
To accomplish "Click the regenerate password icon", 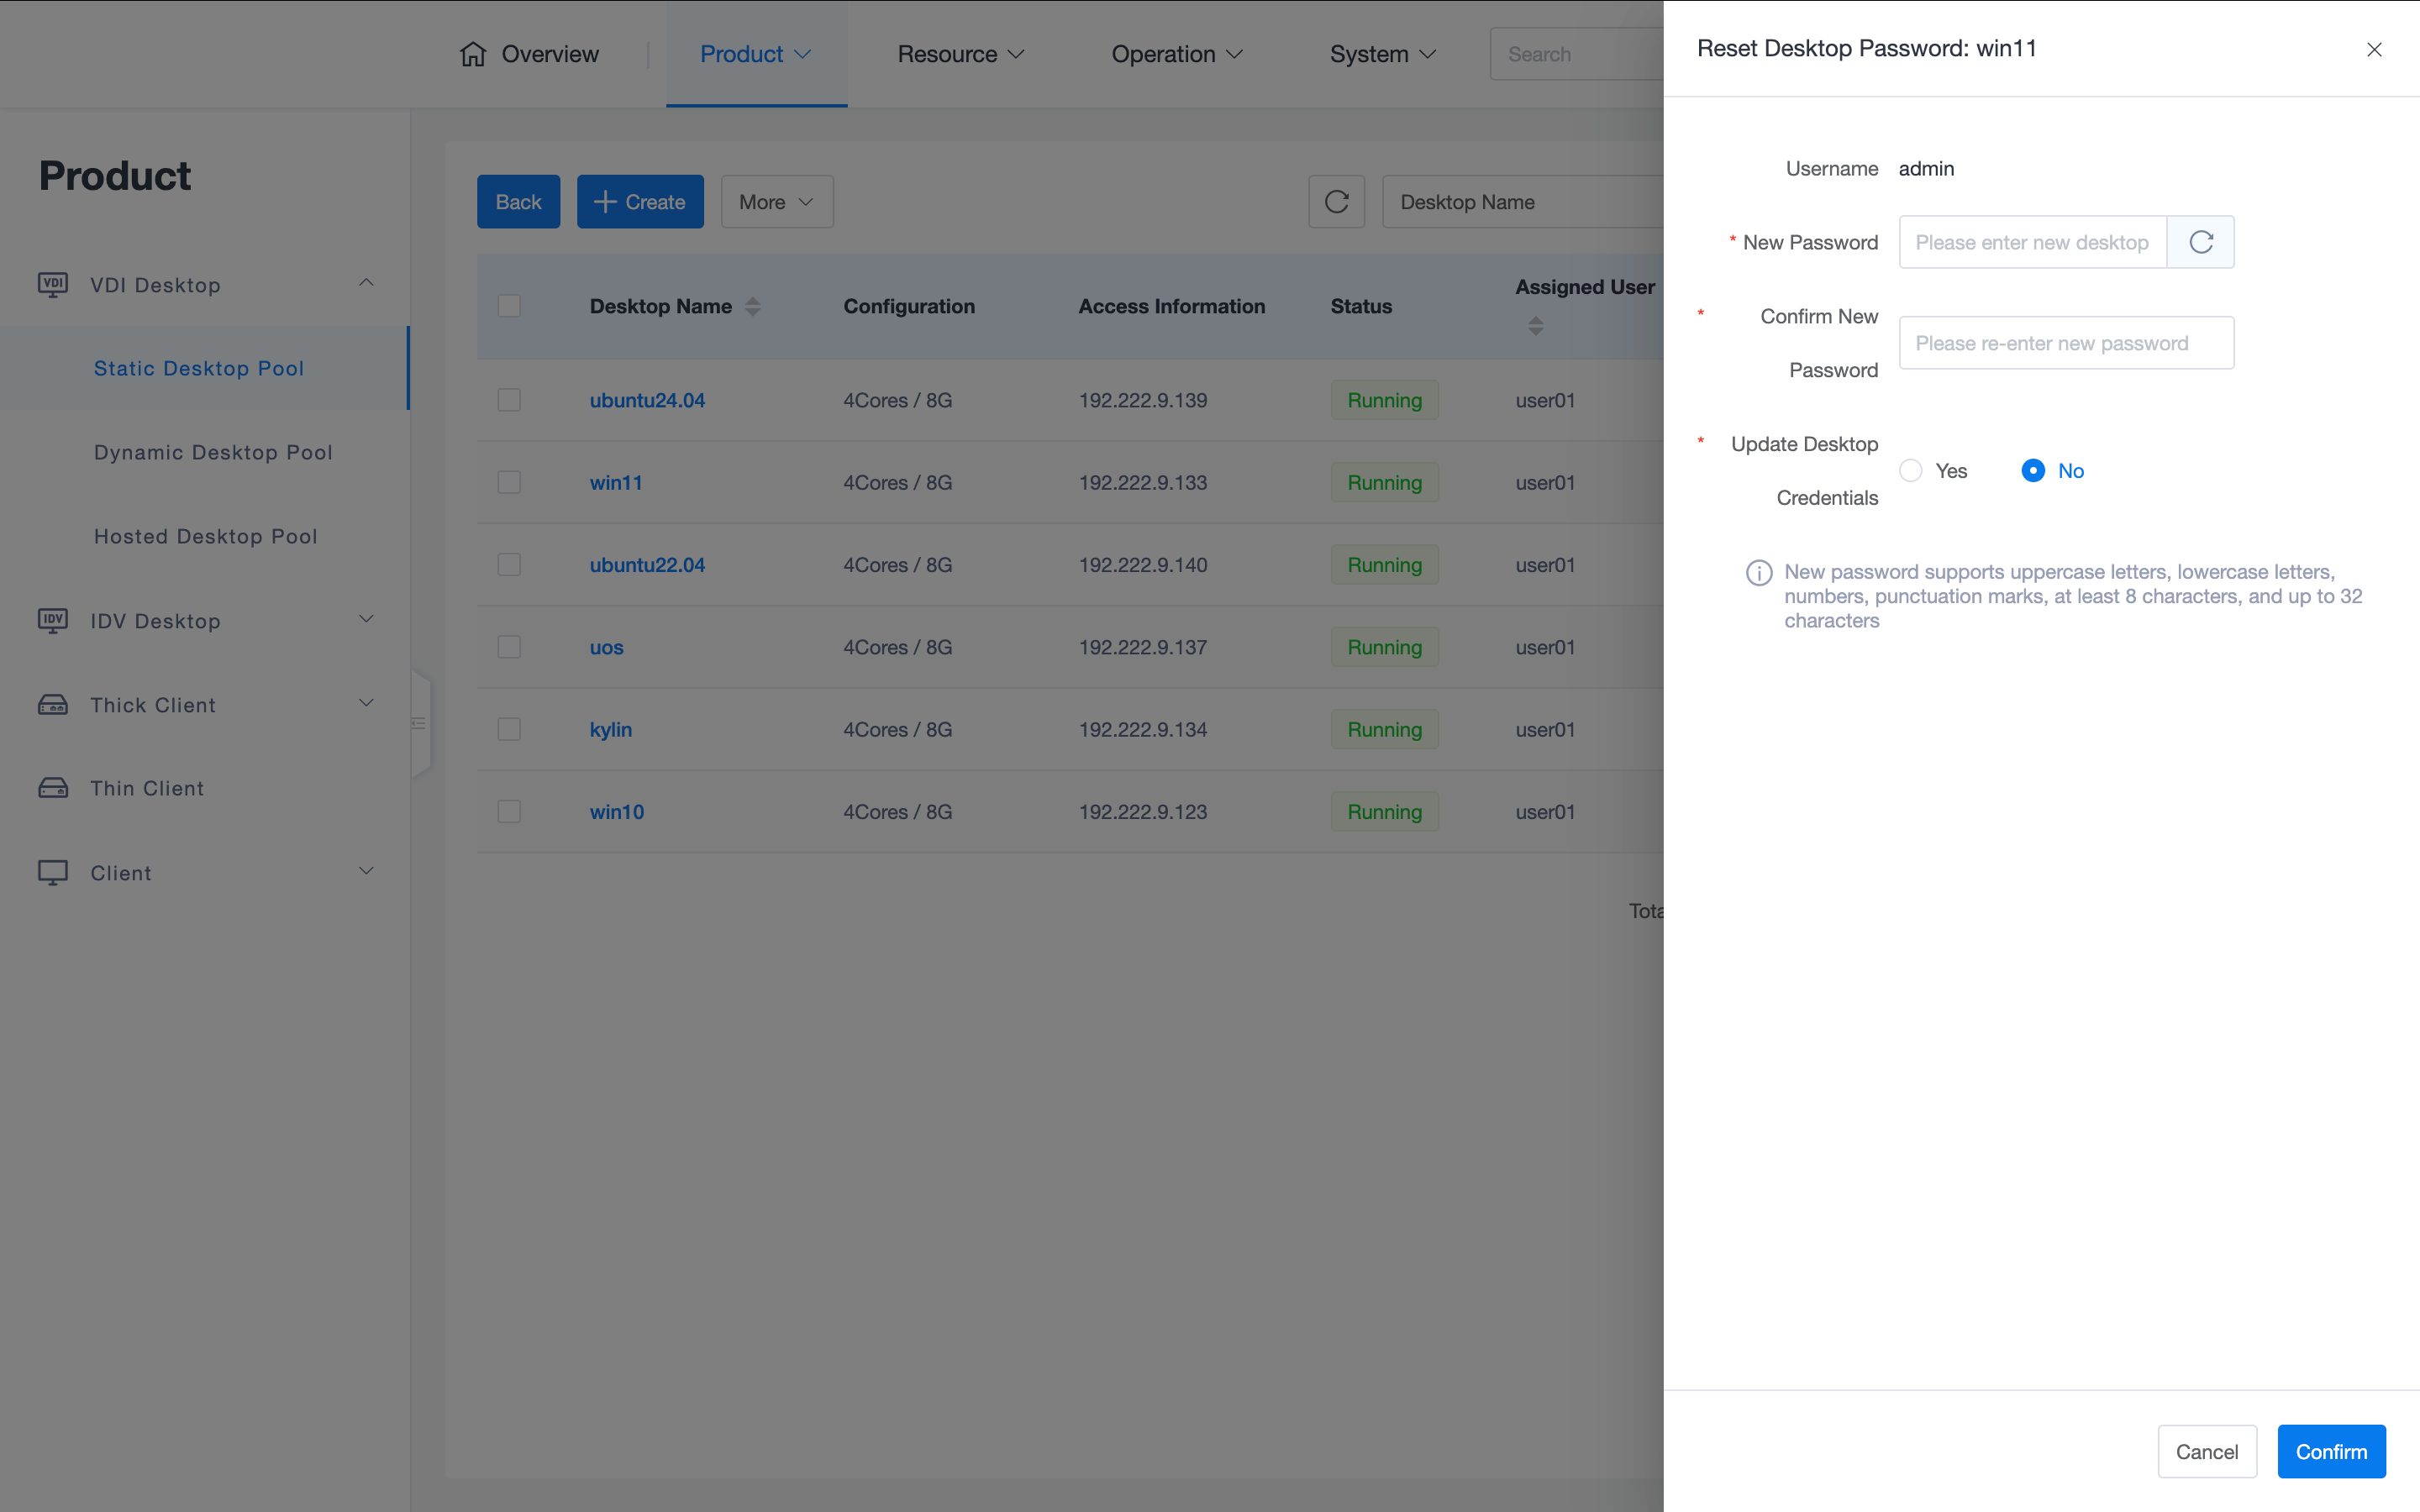I will (x=2200, y=242).
